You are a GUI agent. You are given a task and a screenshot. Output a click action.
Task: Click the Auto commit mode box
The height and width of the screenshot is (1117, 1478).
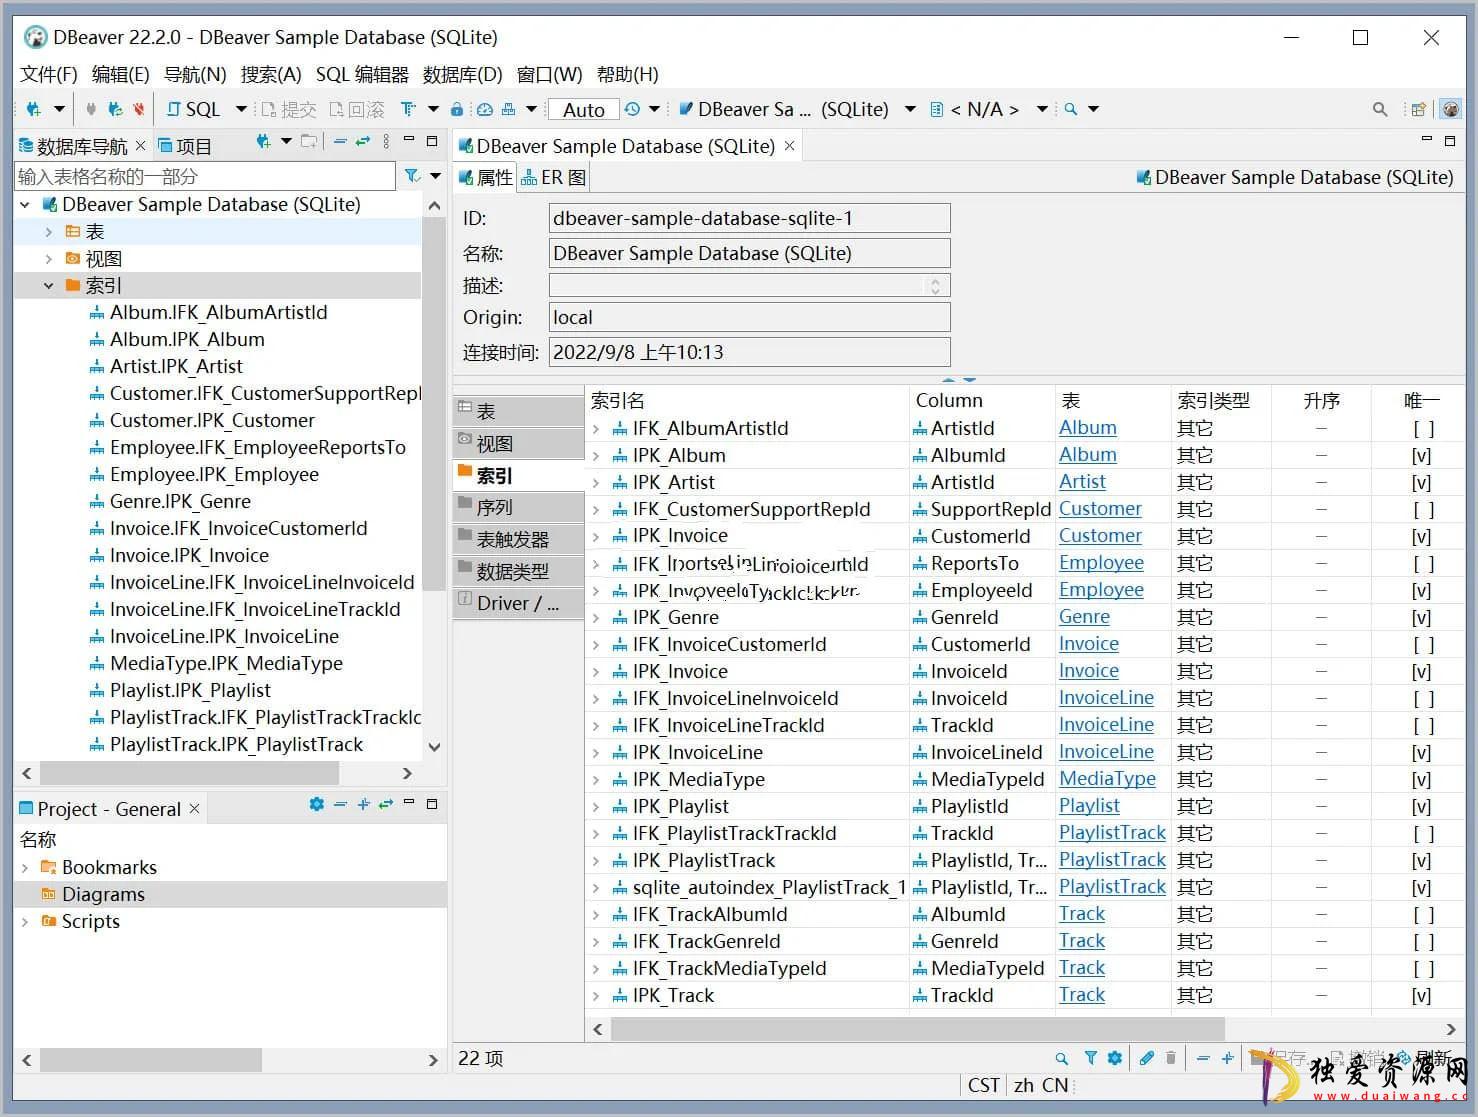coord(584,109)
